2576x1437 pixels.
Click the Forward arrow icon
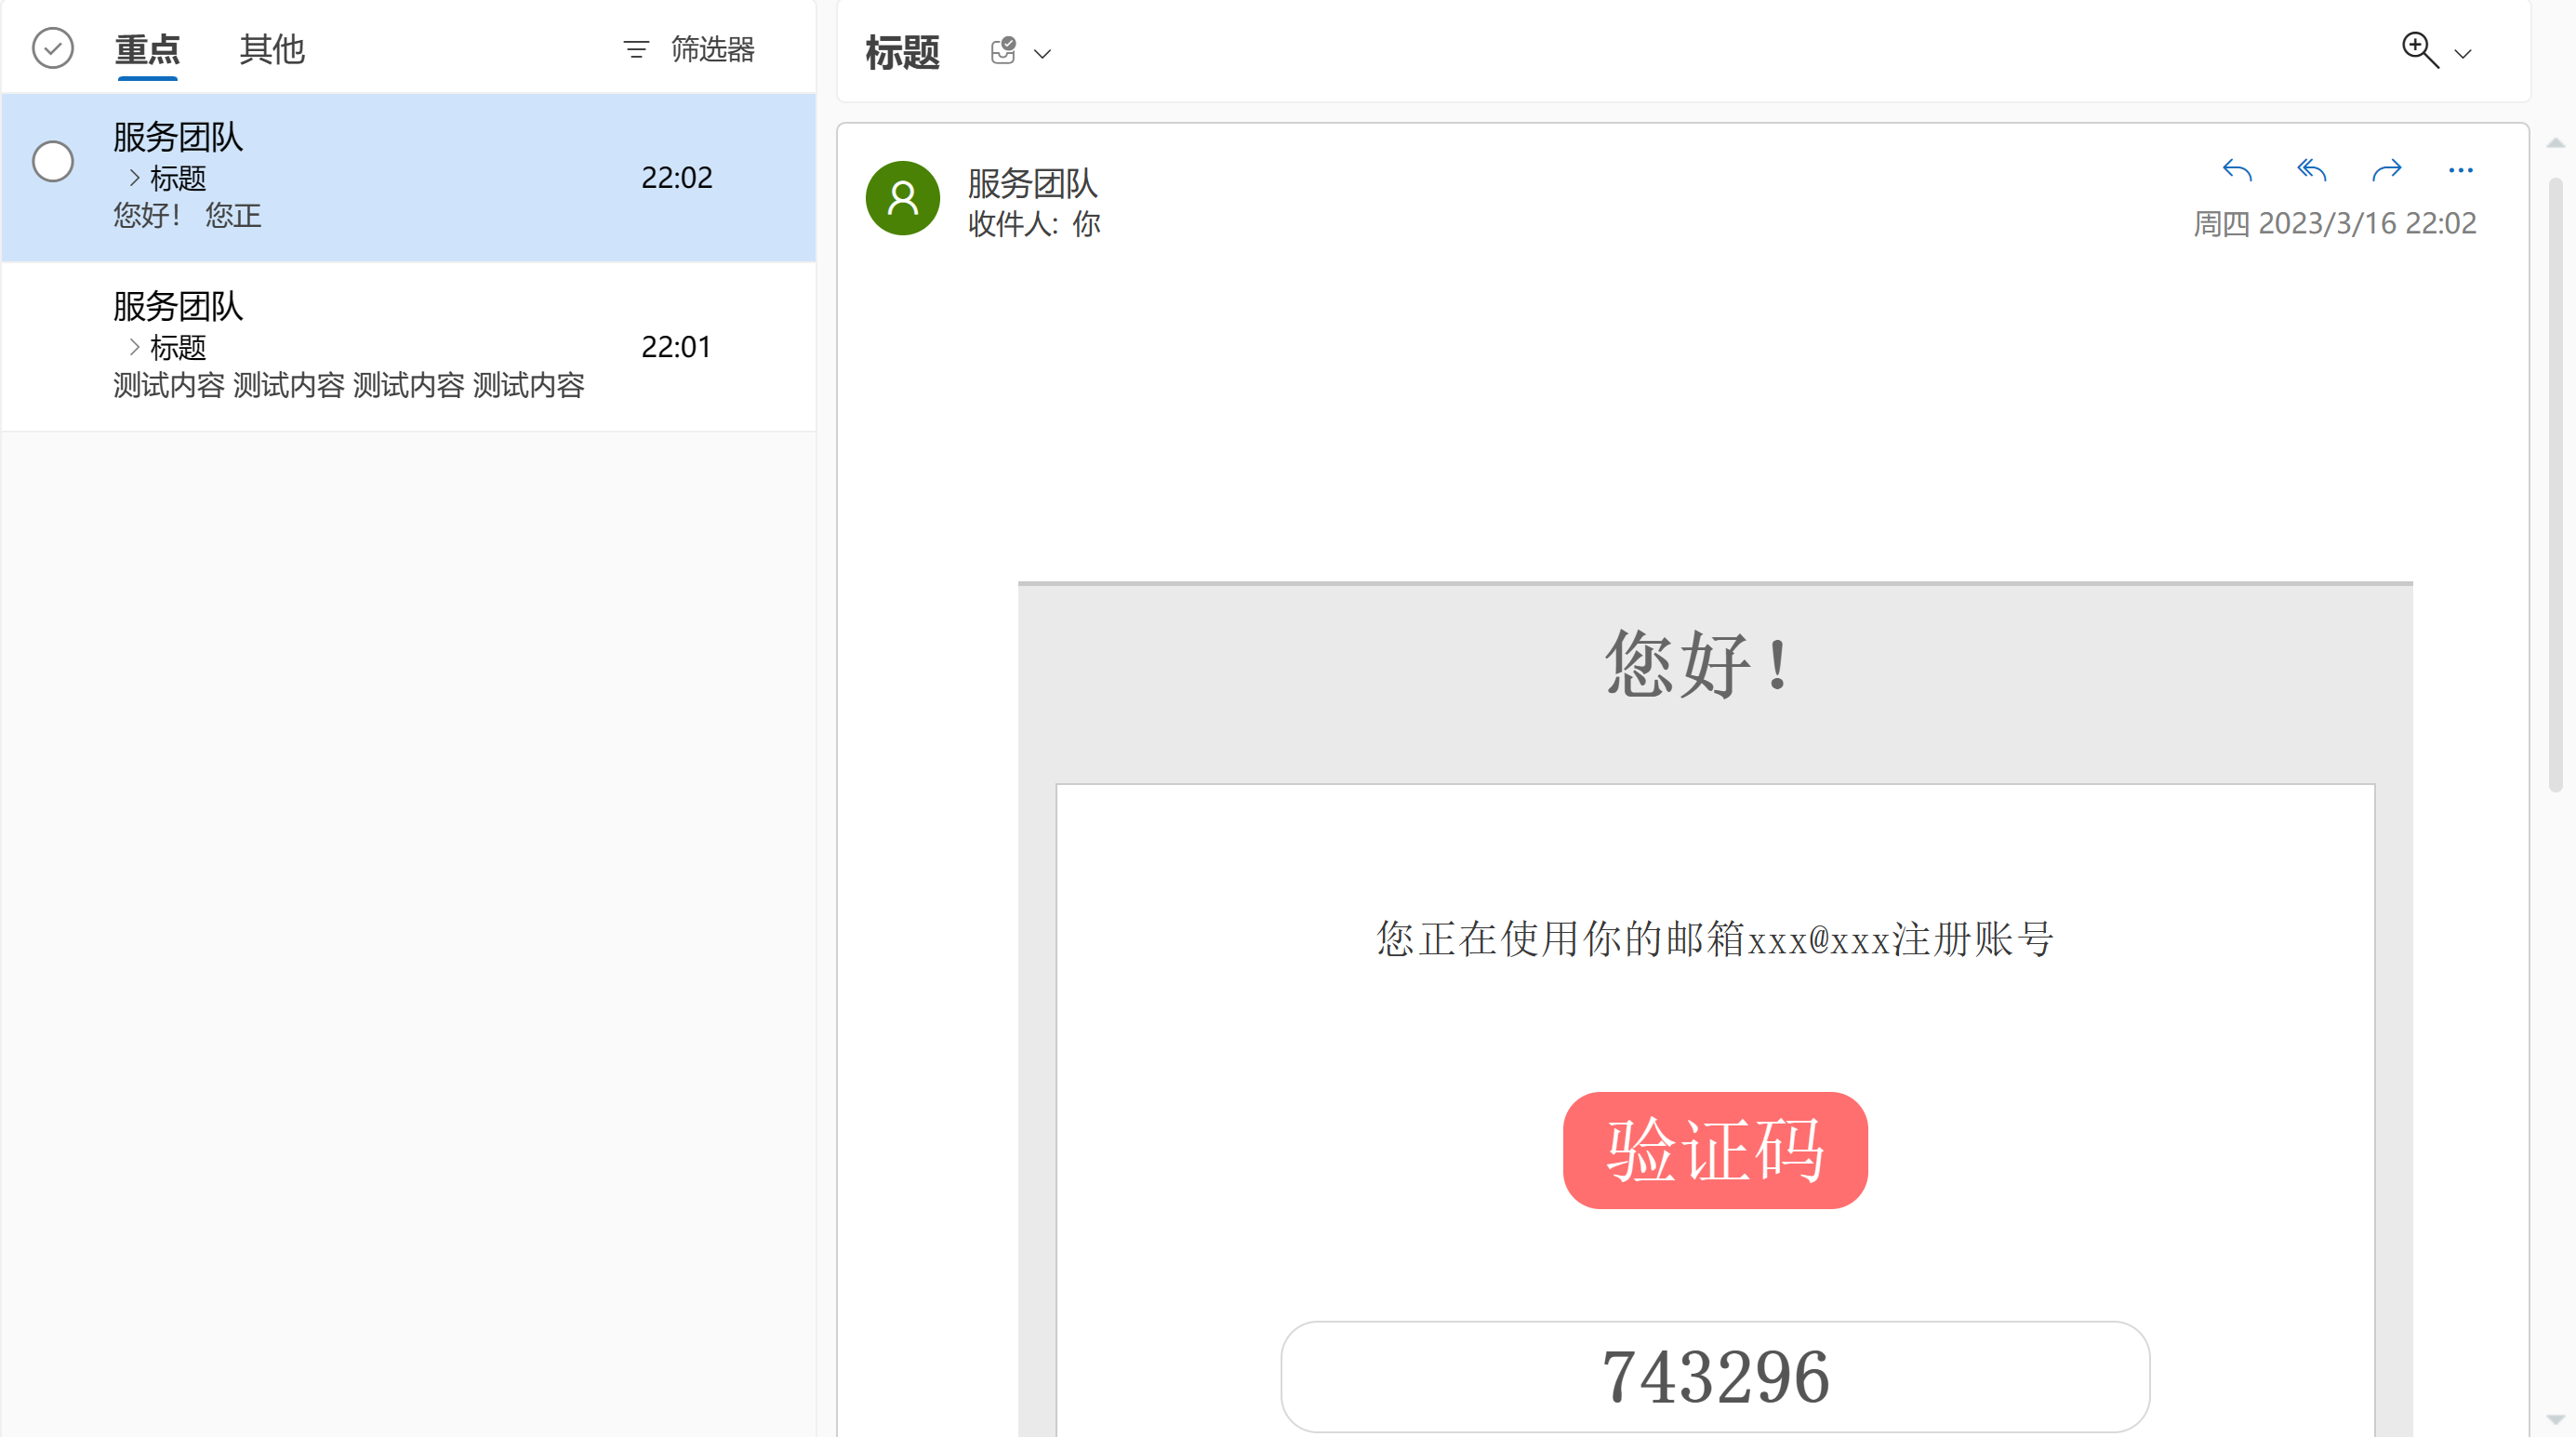(x=2387, y=170)
